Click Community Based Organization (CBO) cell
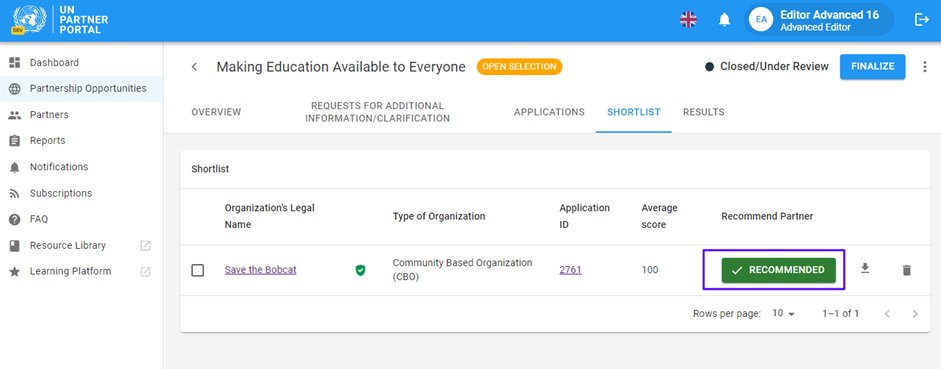 click(462, 270)
